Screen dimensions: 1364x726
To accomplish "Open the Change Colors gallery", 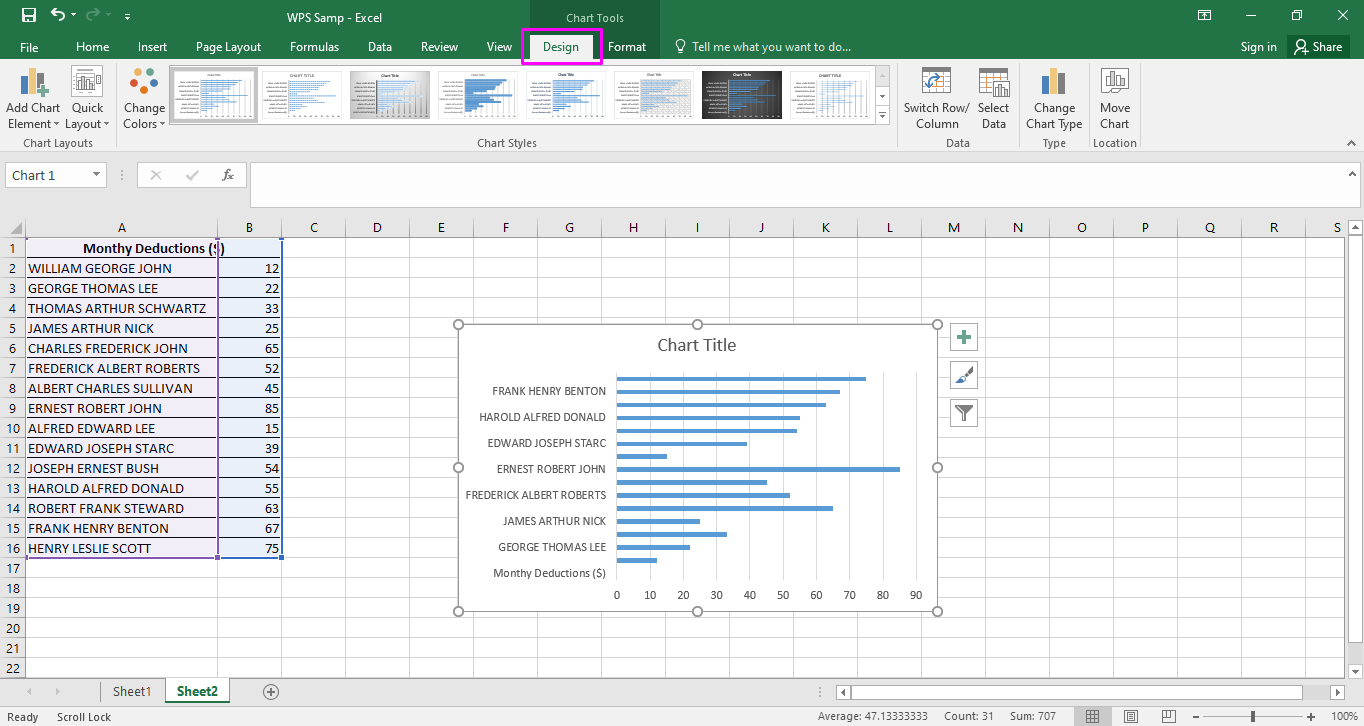I will 143,97.
